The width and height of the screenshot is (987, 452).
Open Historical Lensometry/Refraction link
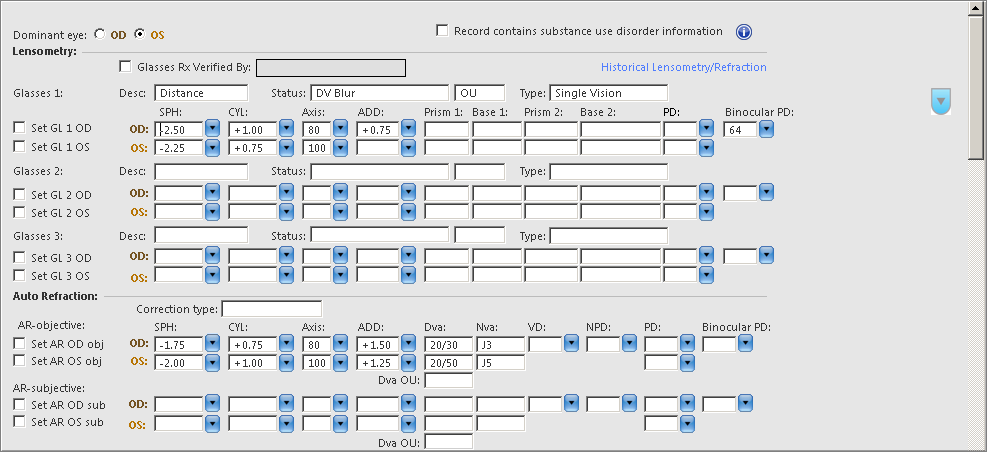684,67
